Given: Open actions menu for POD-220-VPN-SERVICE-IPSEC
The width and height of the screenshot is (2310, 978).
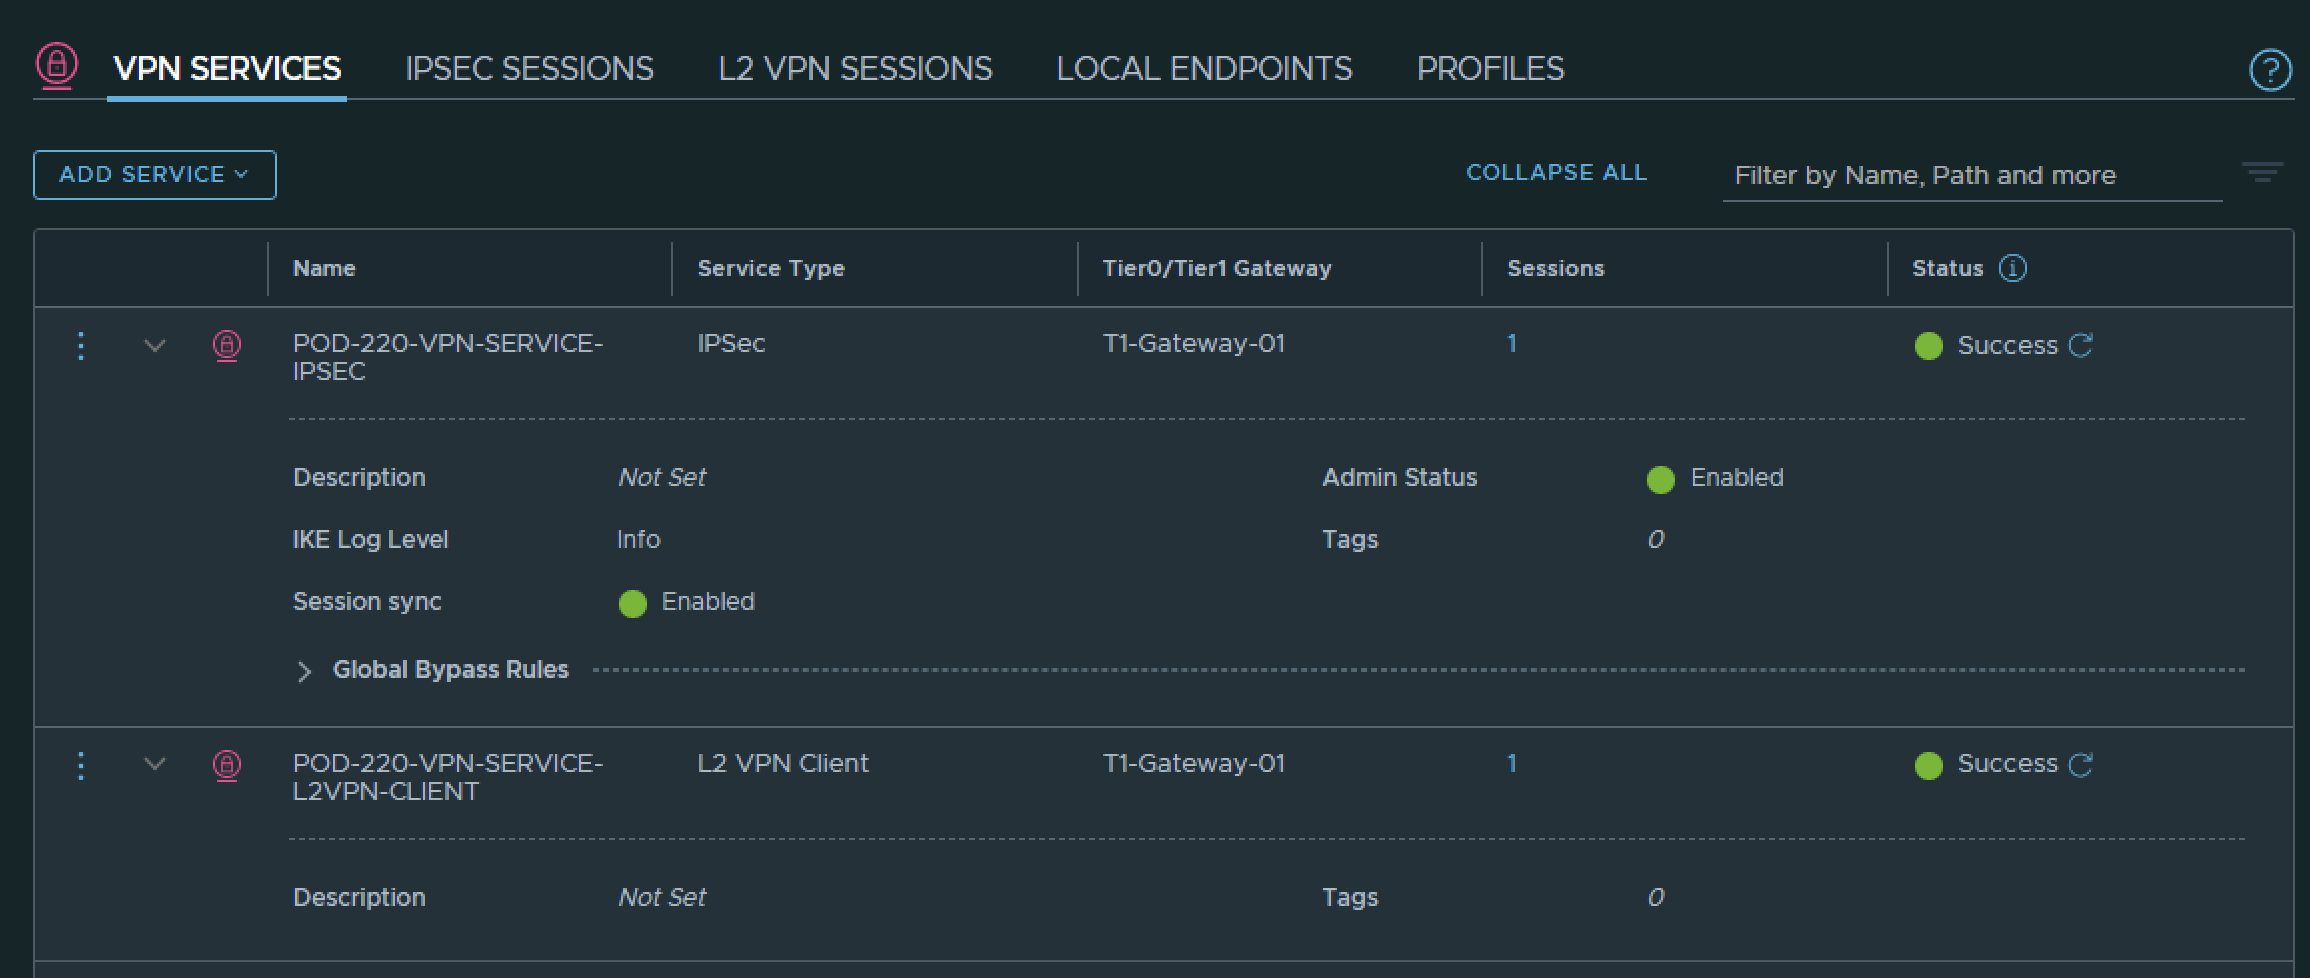Looking at the screenshot, I should click(81, 346).
